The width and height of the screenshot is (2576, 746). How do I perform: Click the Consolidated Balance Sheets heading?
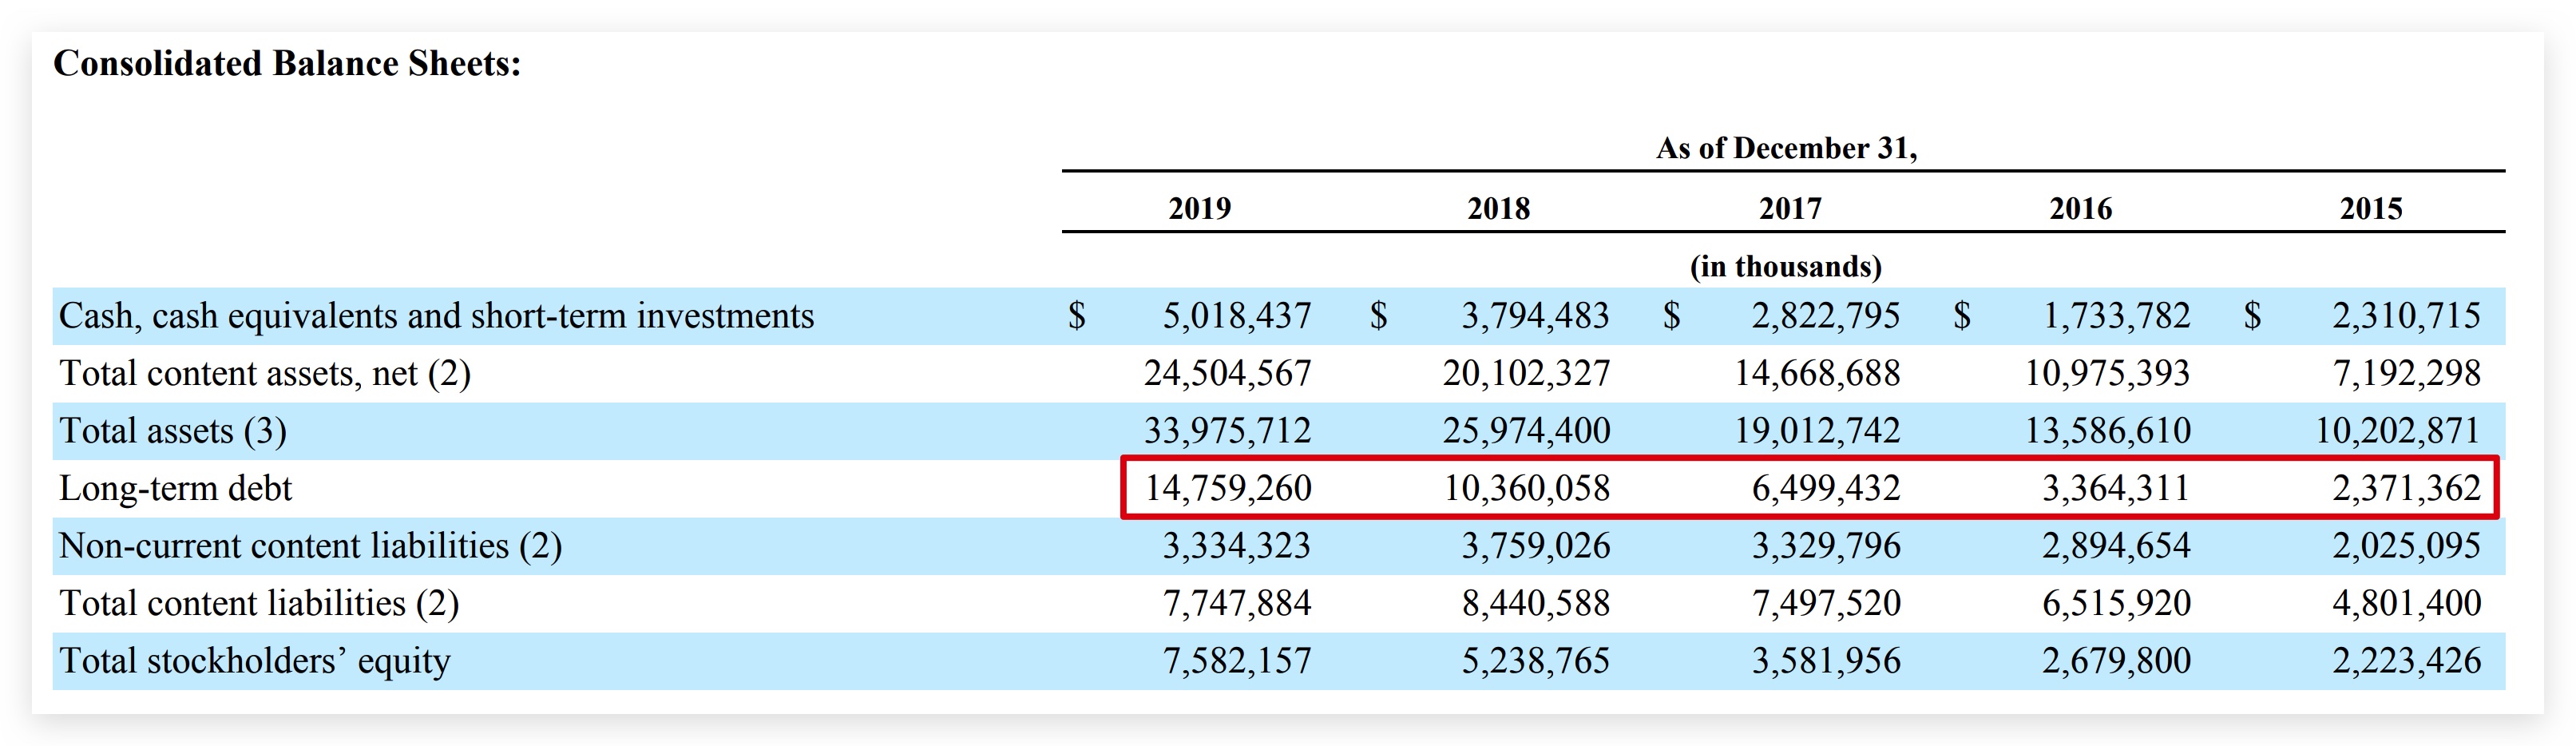click(x=287, y=64)
